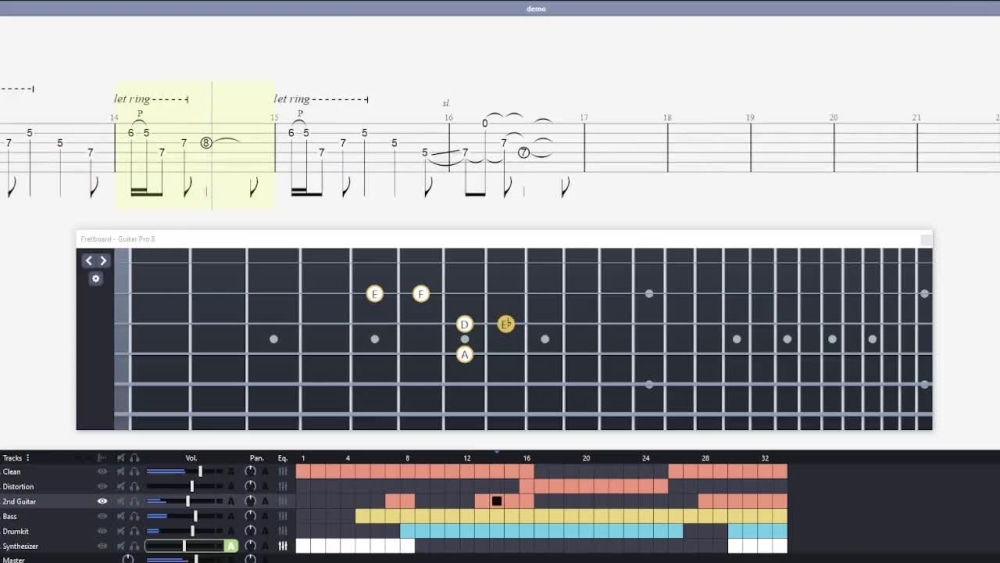Mute the Bass track
Viewport: 1000px width, 563px height.
[x=121, y=516]
